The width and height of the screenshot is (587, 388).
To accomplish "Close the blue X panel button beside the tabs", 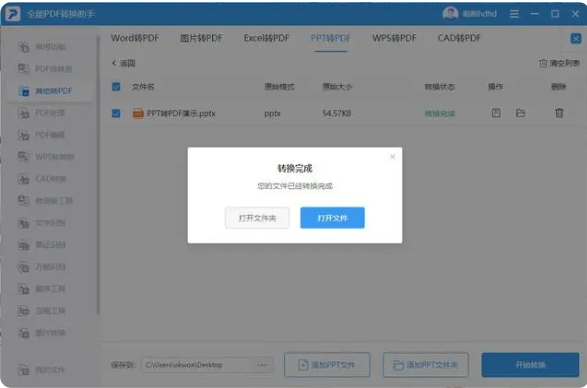I will [x=576, y=39].
